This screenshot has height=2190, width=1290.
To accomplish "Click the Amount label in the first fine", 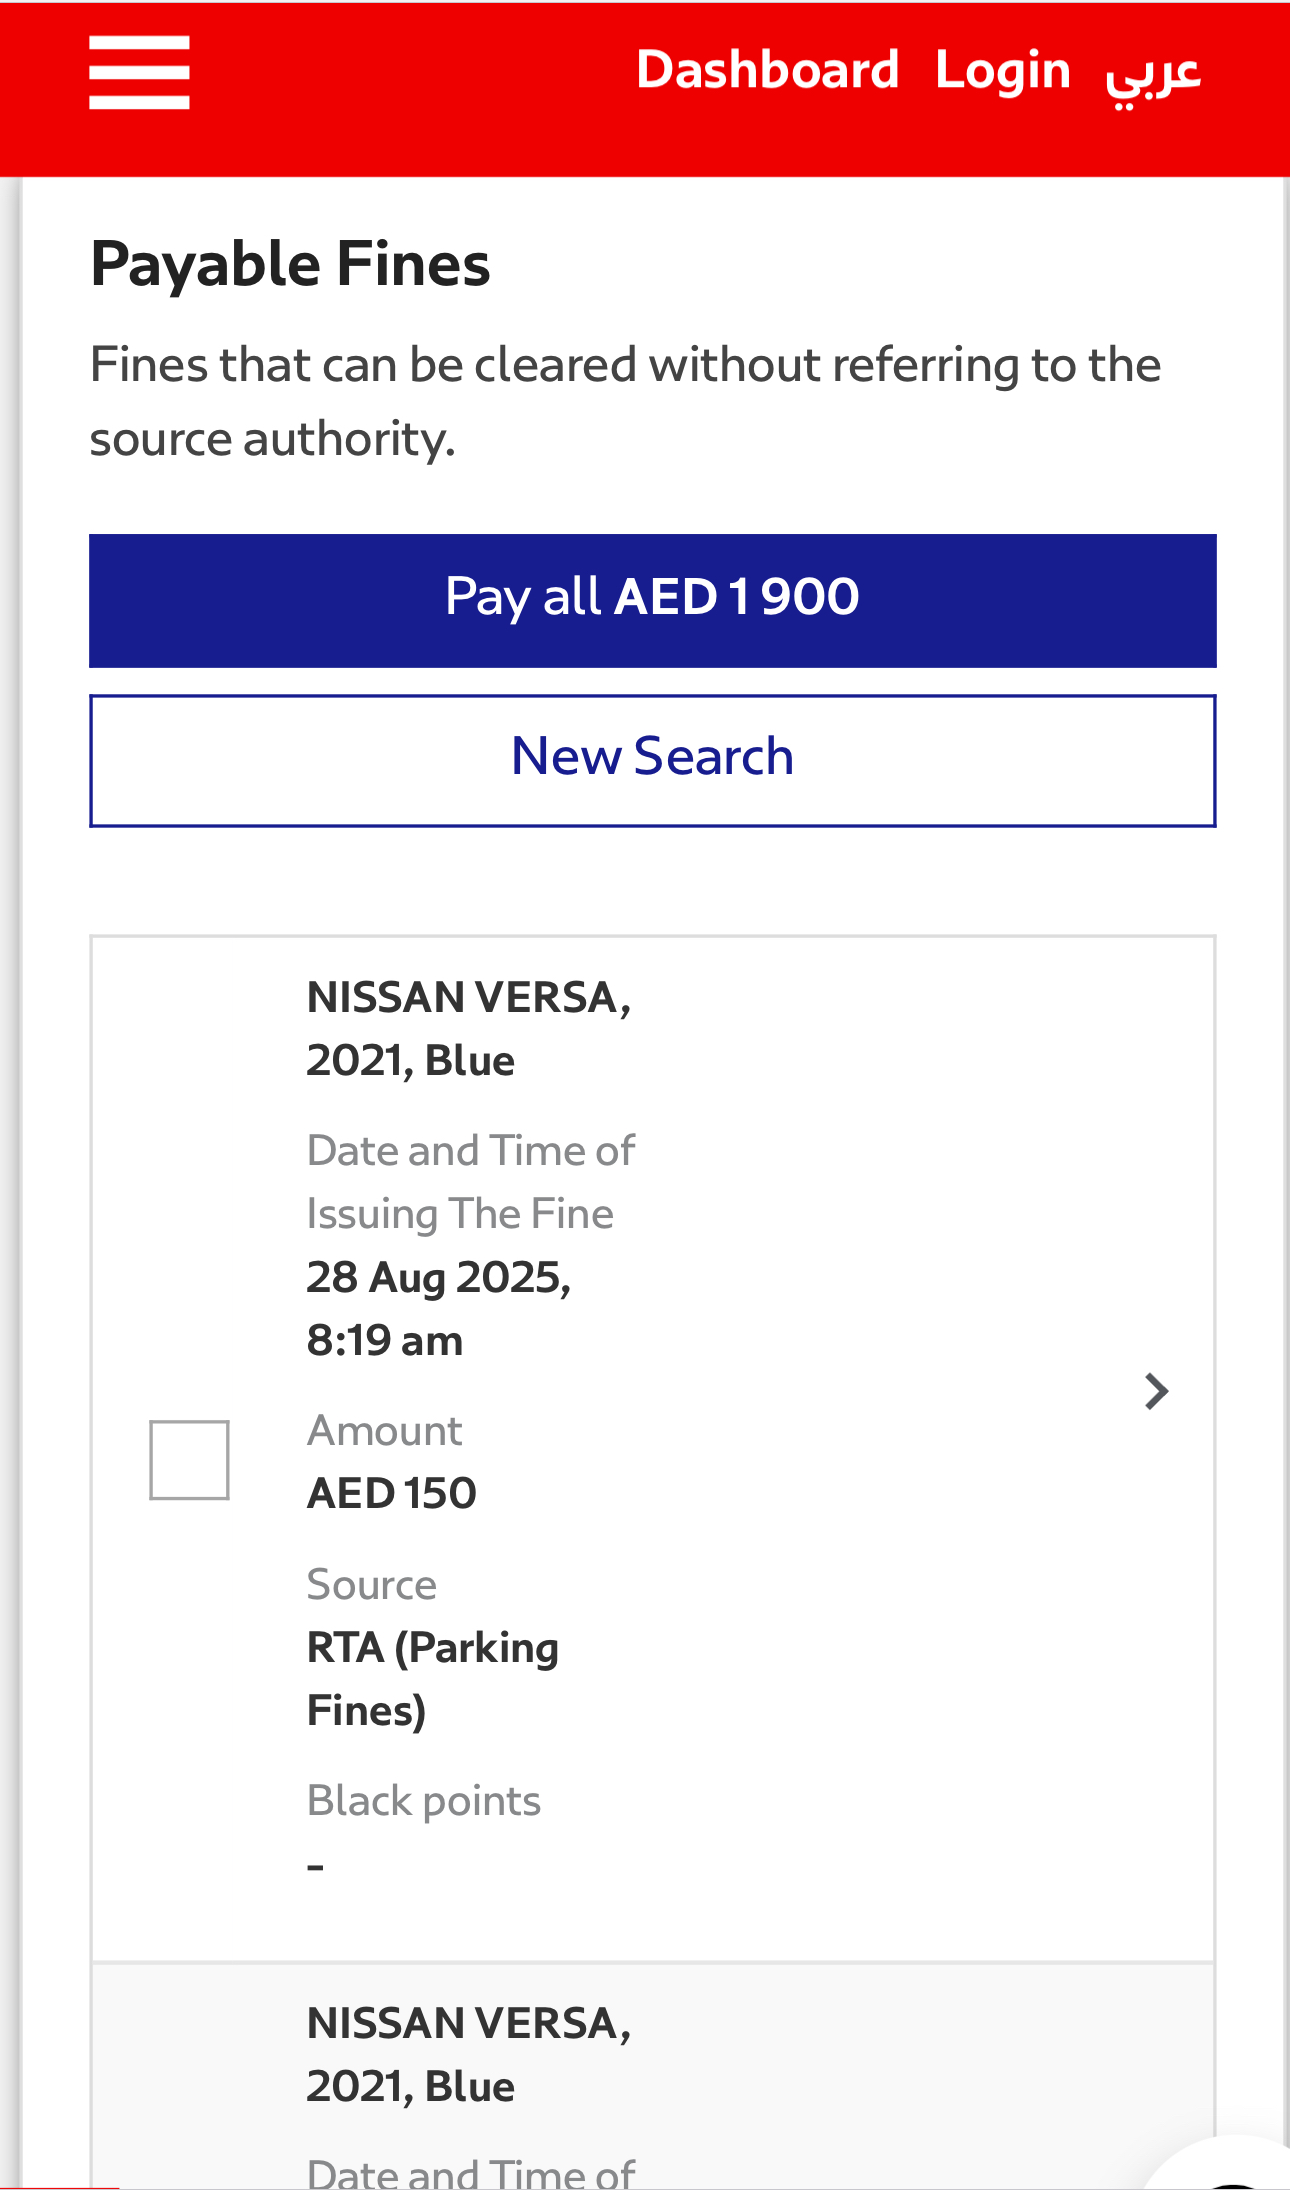I will (x=384, y=1430).
